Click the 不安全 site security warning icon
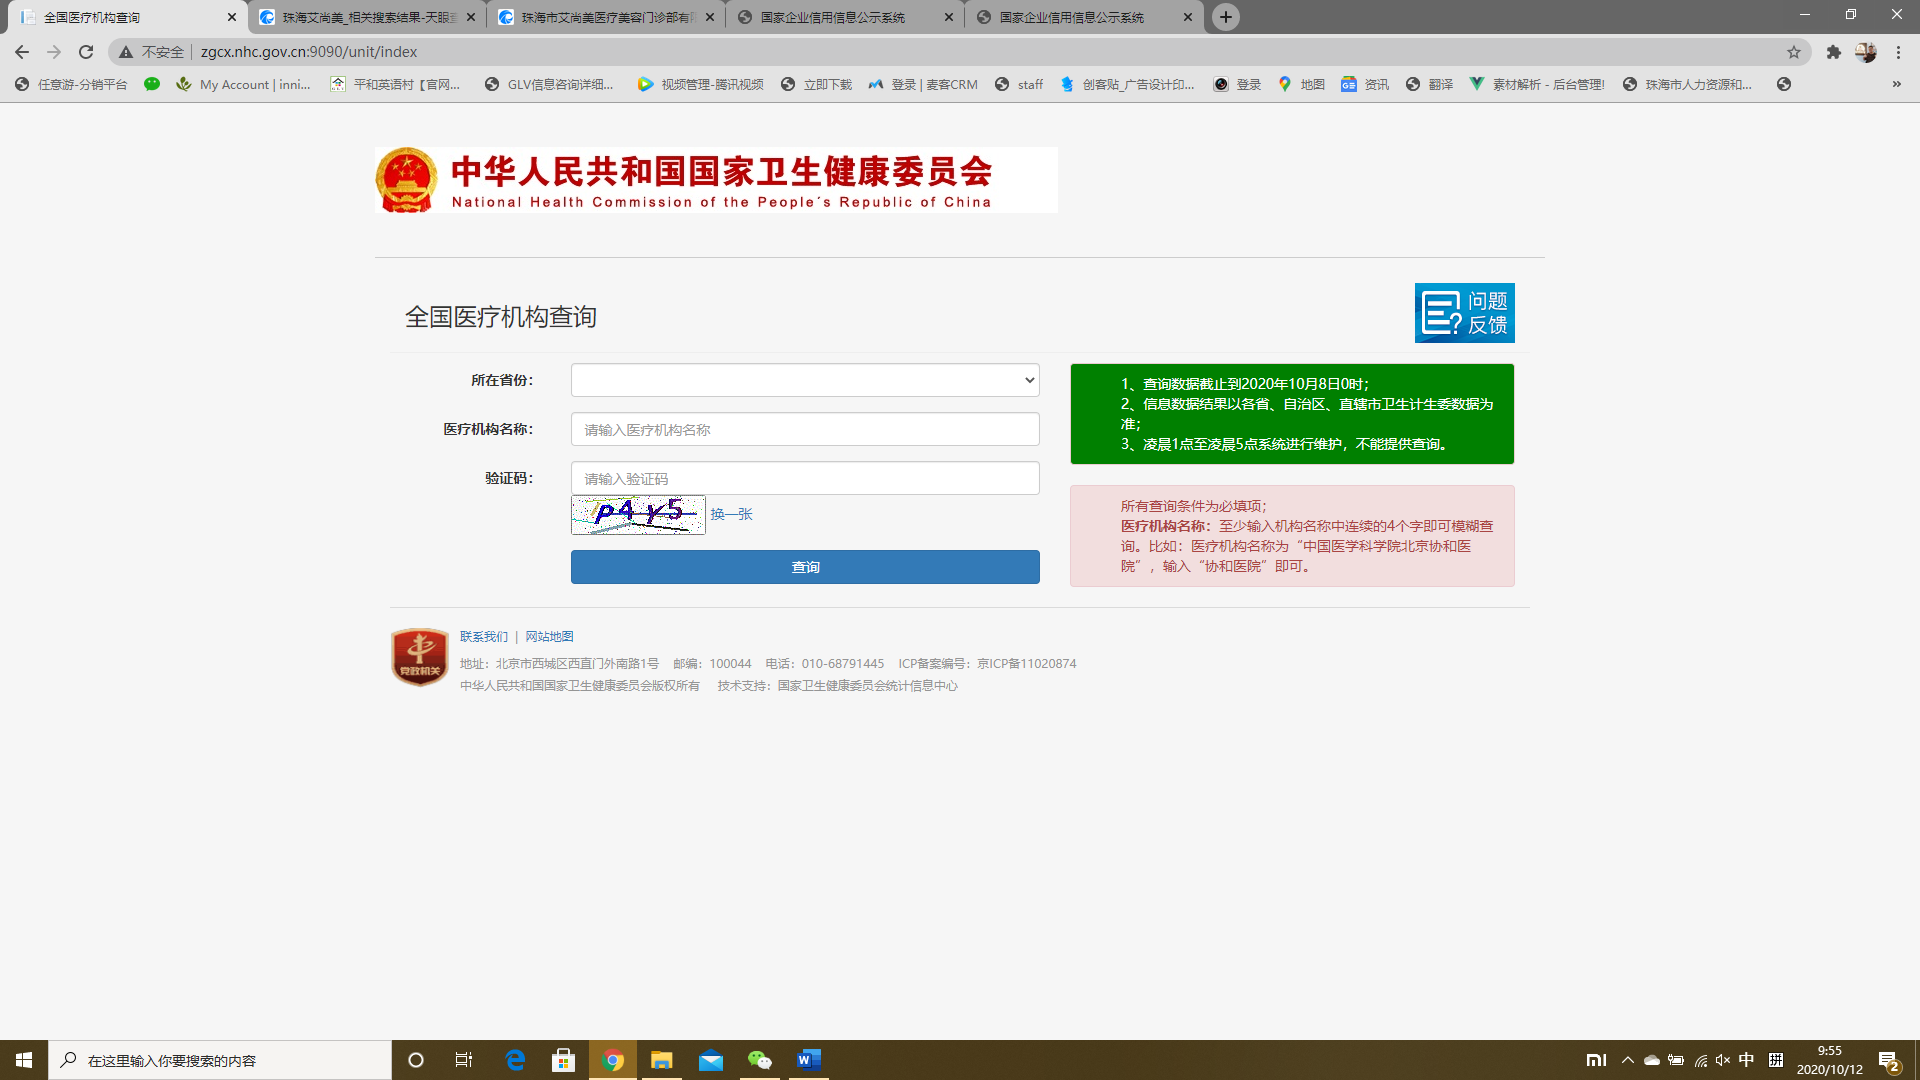Image resolution: width=1920 pixels, height=1080 pixels. click(126, 52)
